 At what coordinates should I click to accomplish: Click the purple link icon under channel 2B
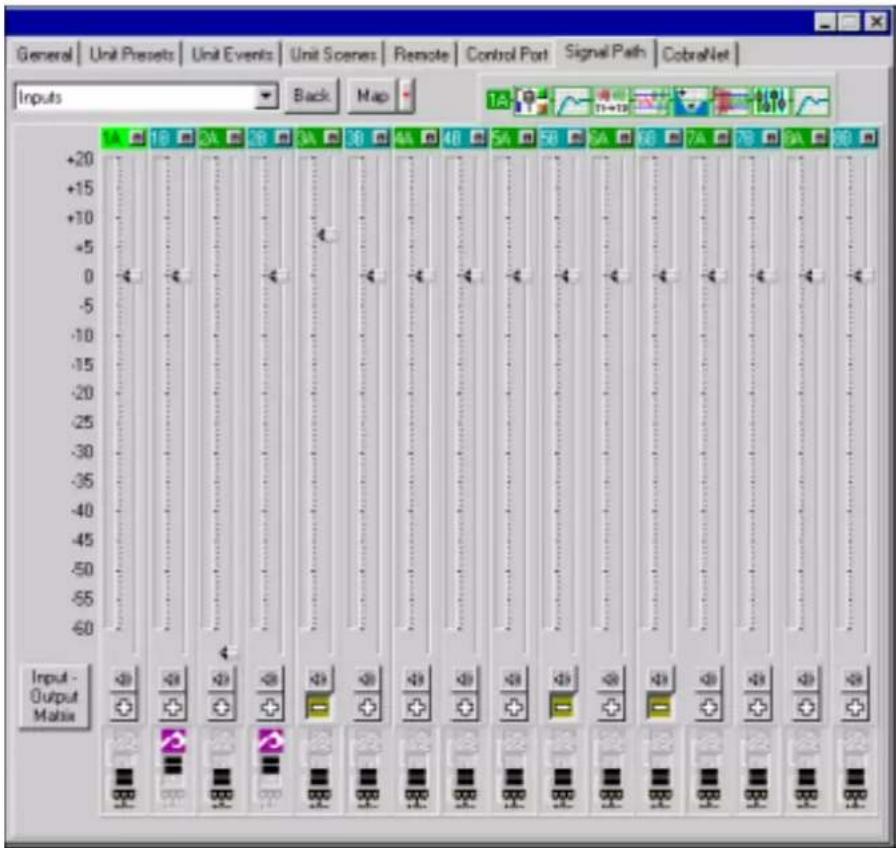pyautogui.click(x=270, y=741)
